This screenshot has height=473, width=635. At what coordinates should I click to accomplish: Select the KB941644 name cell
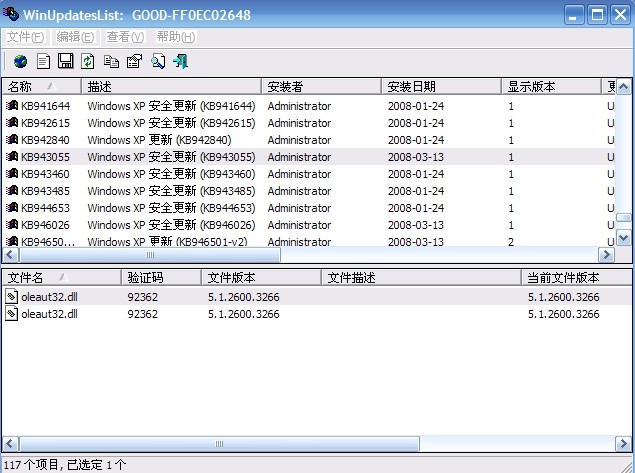pos(45,106)
